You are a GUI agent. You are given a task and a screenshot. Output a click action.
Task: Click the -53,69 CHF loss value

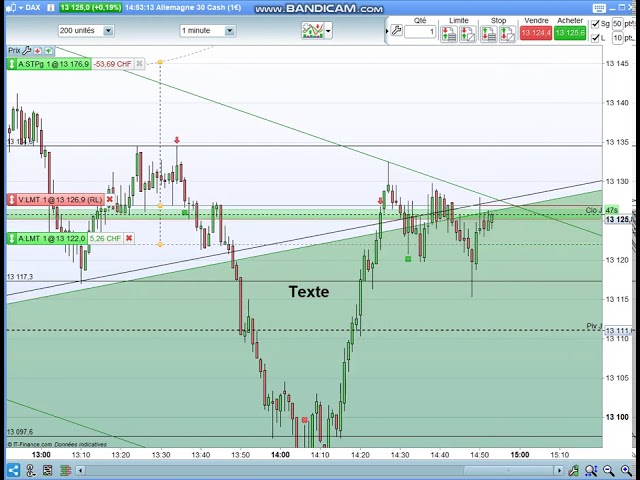click(x=113, y=64)
